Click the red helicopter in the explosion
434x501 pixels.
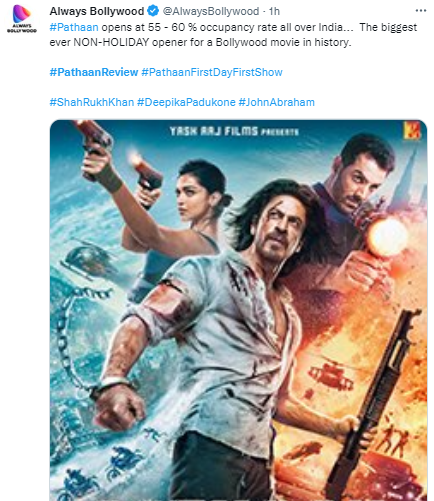(x=331, y=374)
